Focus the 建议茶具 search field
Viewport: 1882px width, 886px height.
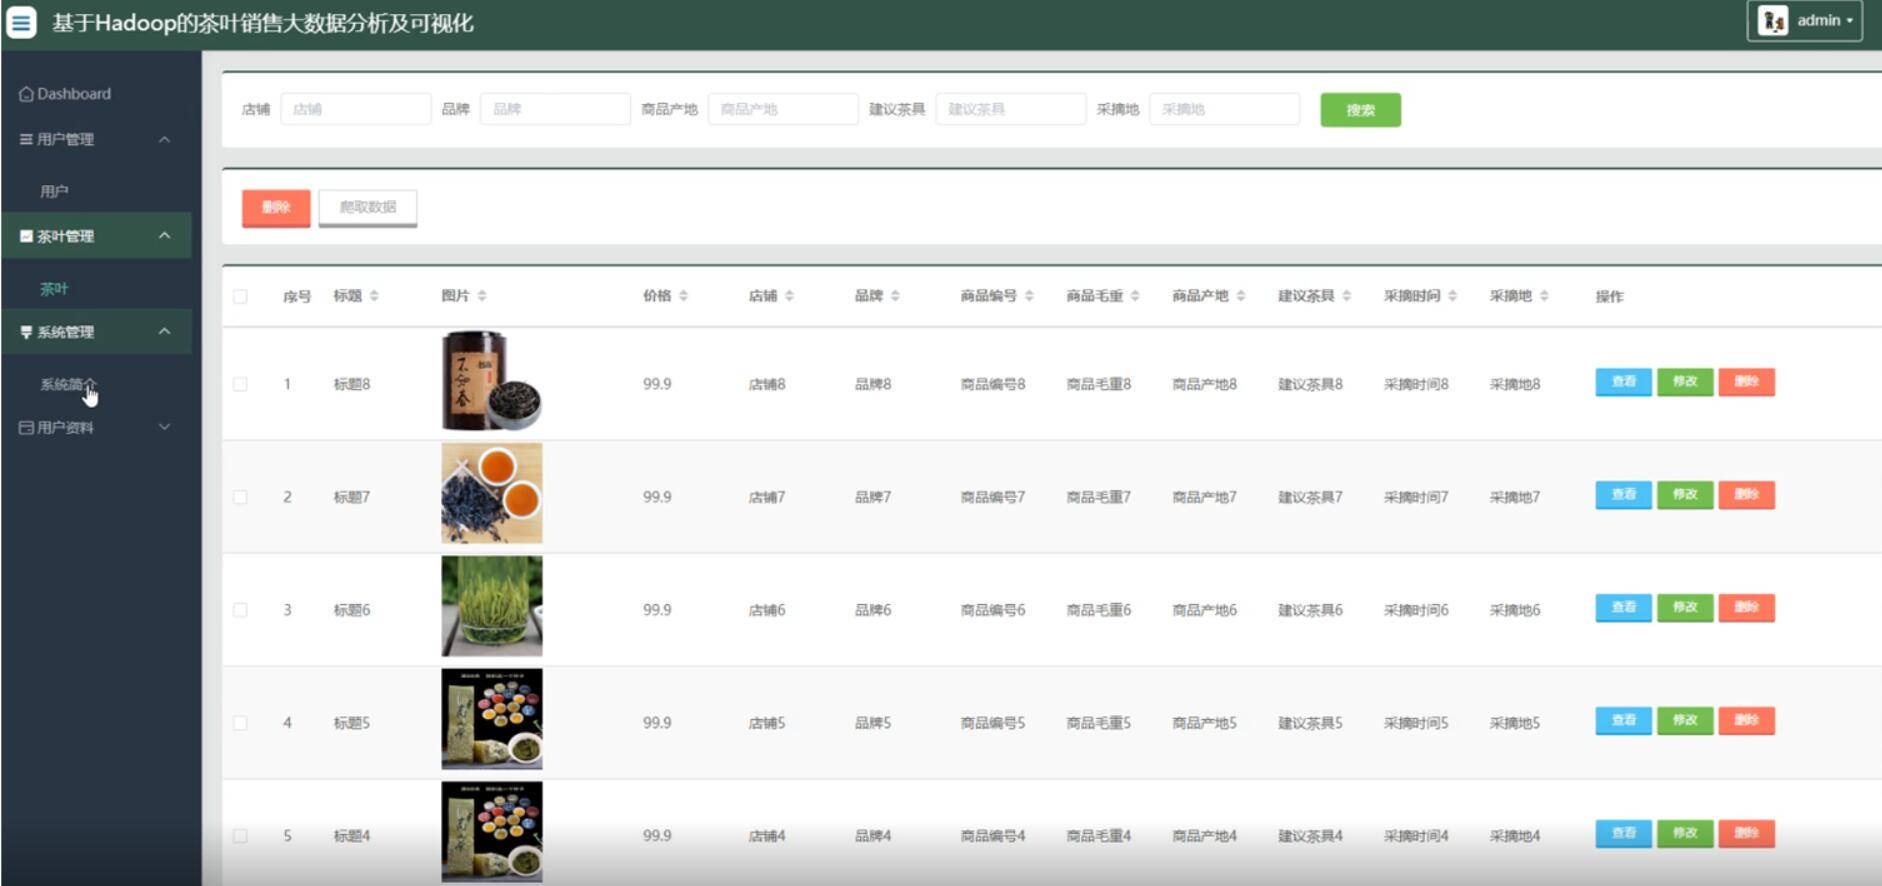tap(1011, 109)
